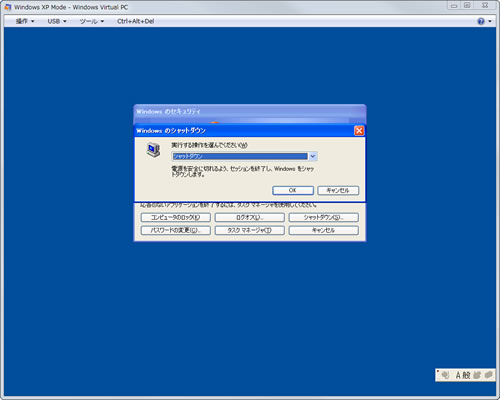500x400 pixels.
Task: Click the IME input mode 'A' indicator
Action: click(x=458, y=375)
